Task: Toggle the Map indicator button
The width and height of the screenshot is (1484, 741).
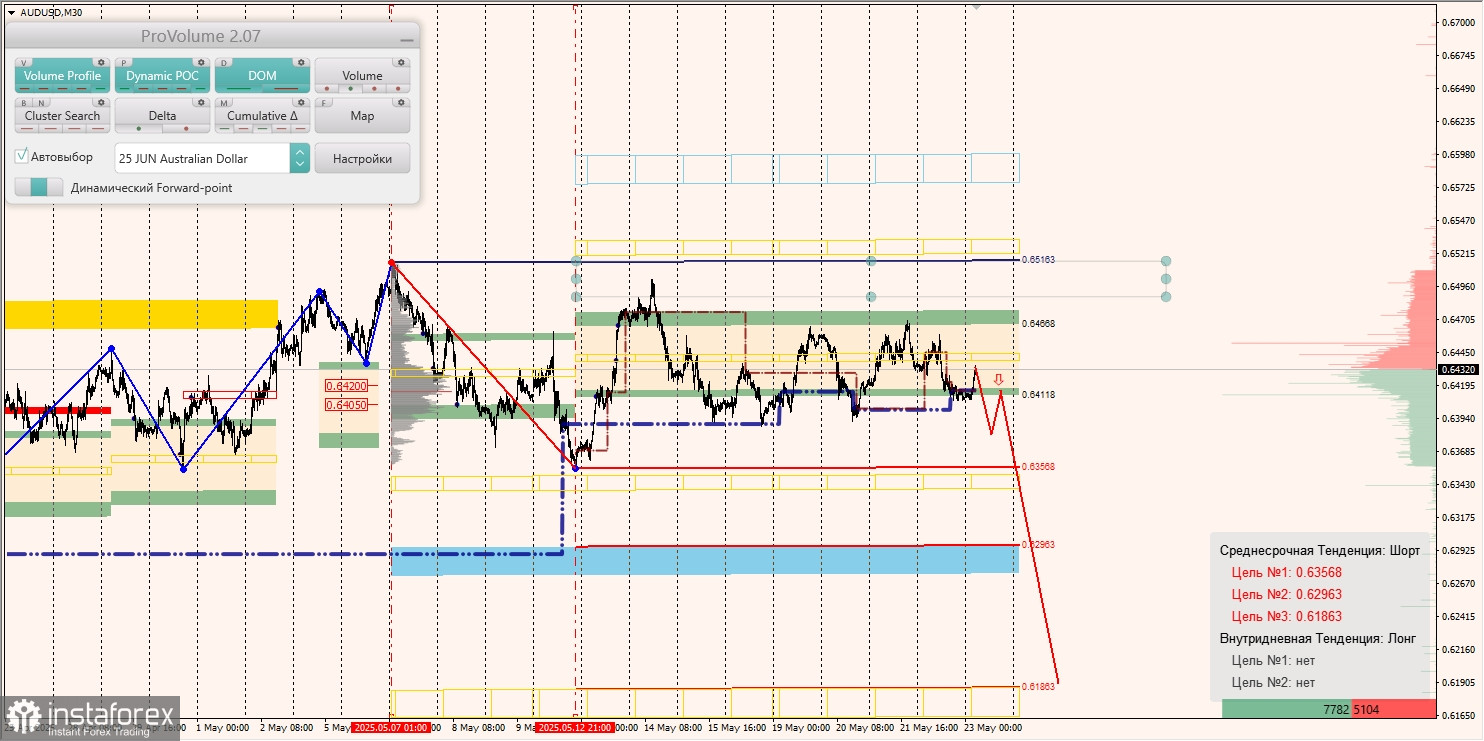Action: click(x=362, y=115)
